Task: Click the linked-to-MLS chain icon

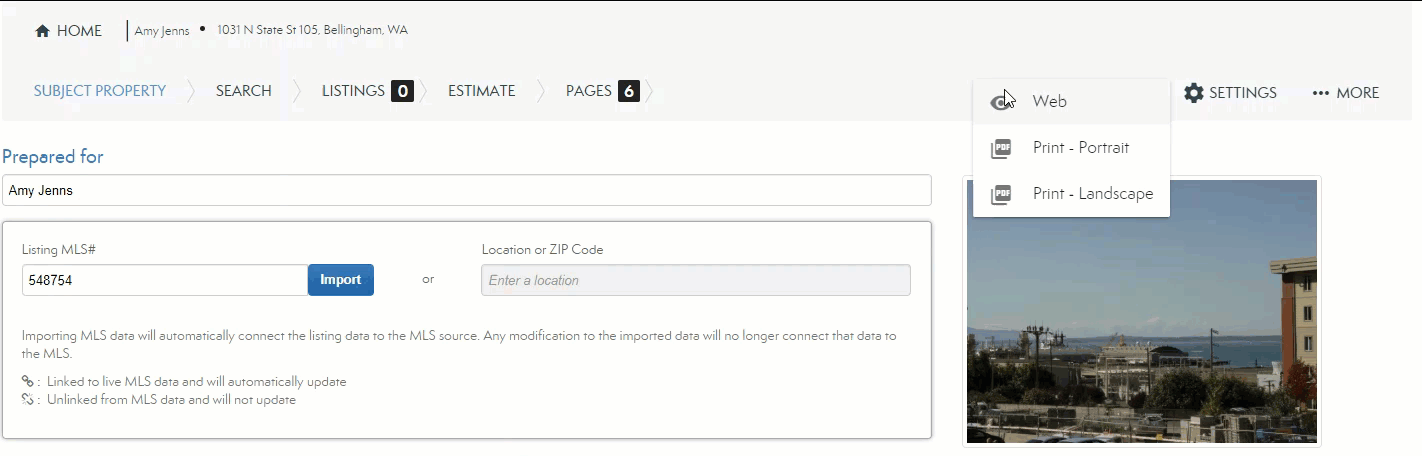Action: [x=28, y=381]
